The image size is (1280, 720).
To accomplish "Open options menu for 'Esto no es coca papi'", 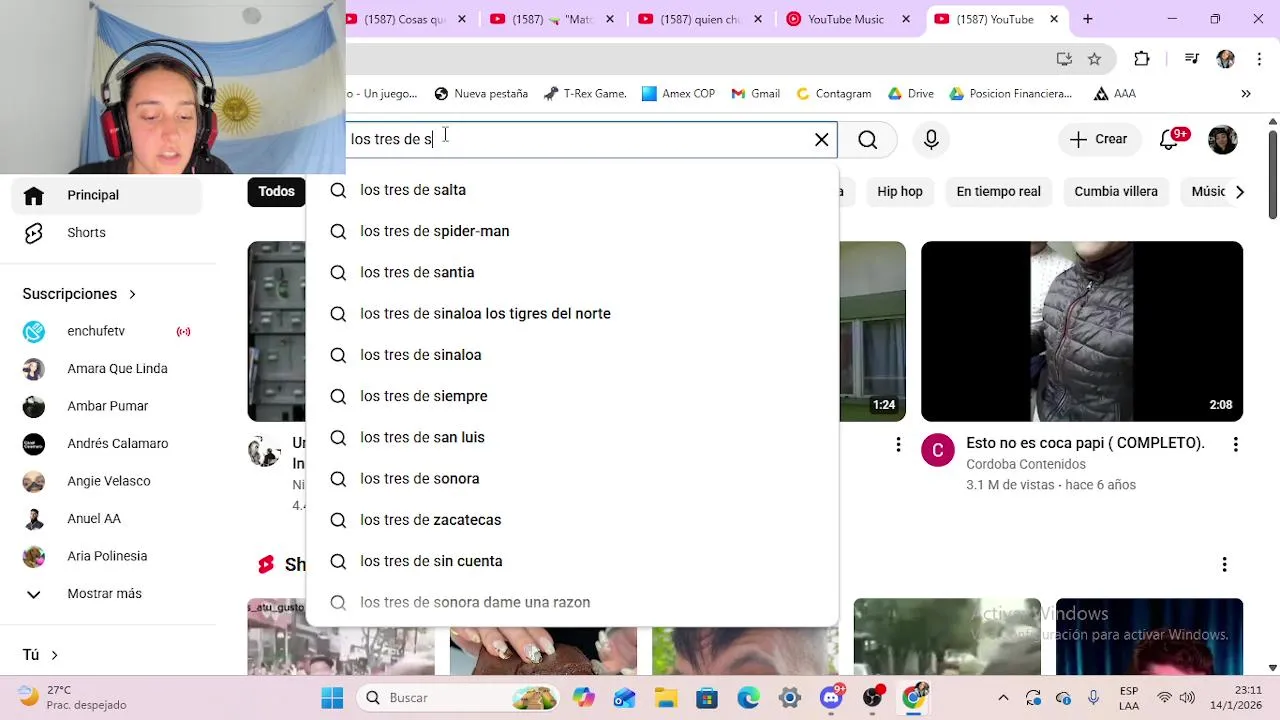I will 1235,444.
